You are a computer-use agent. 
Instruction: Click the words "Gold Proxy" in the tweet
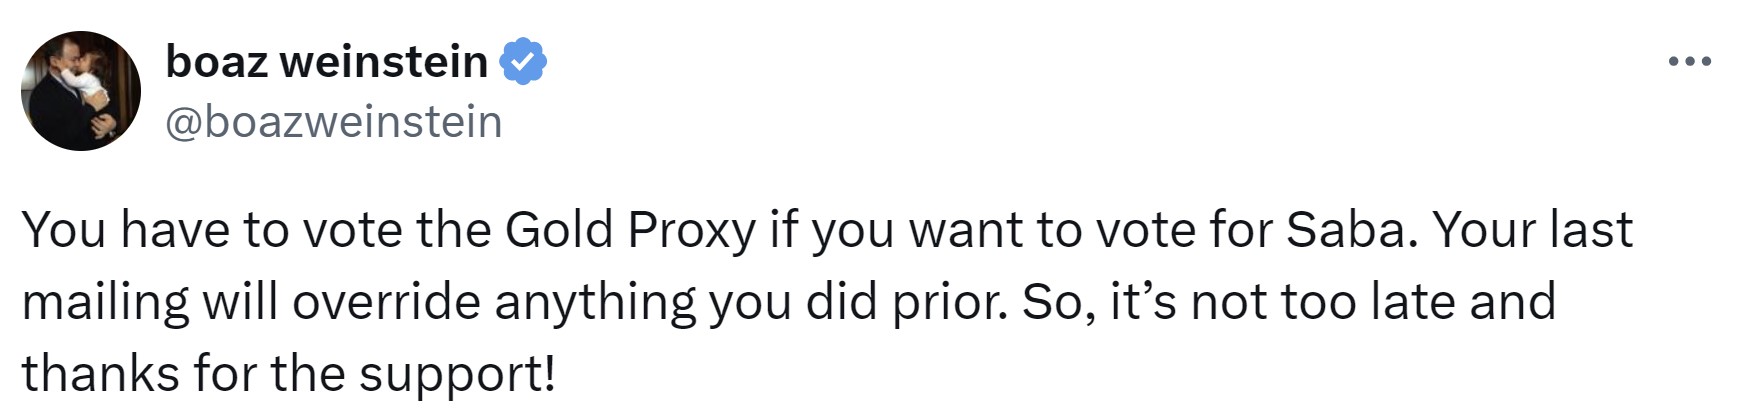[x=630, y=230]
